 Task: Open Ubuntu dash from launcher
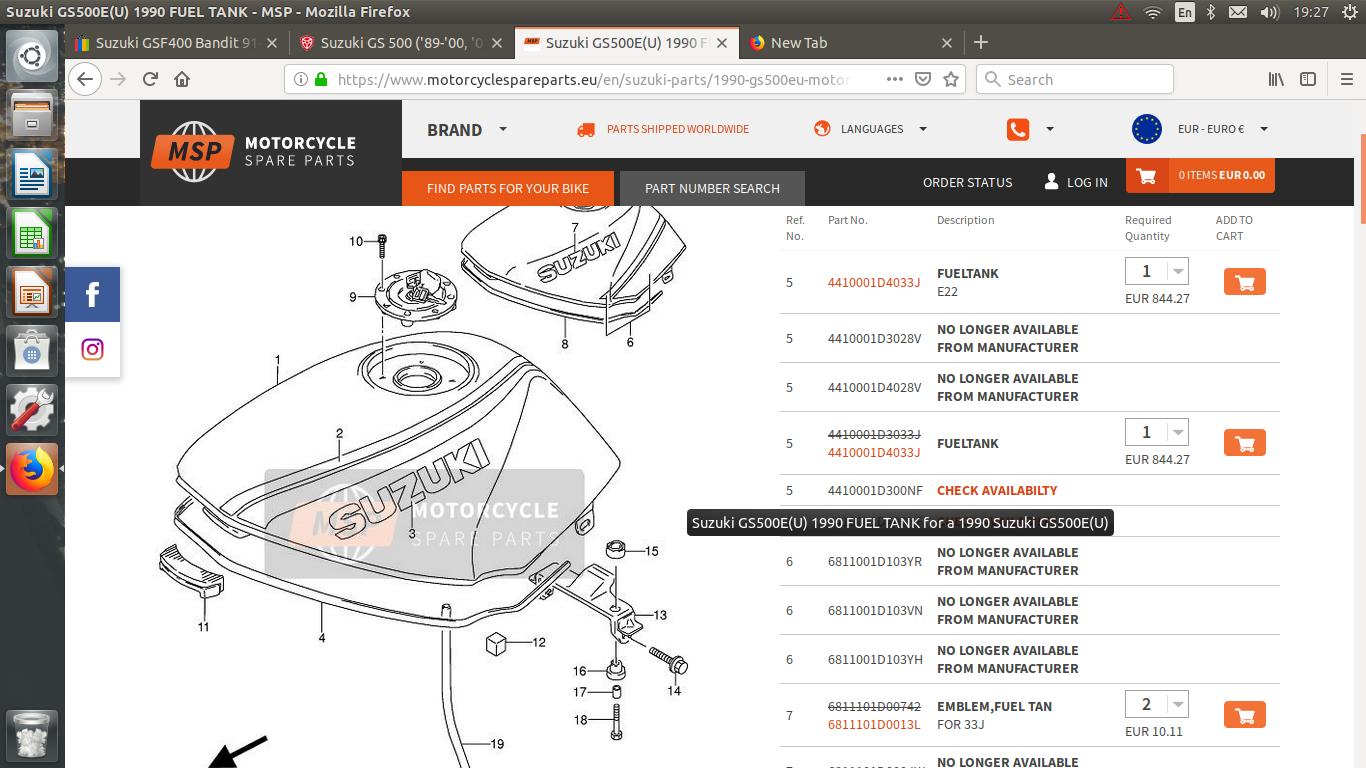tap(32, 55)
